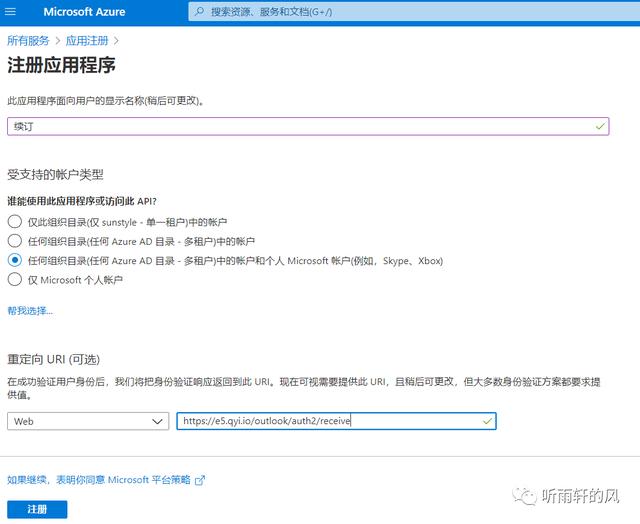
Task: Click the redirect URI input field
Action: [x=336, y=421]
